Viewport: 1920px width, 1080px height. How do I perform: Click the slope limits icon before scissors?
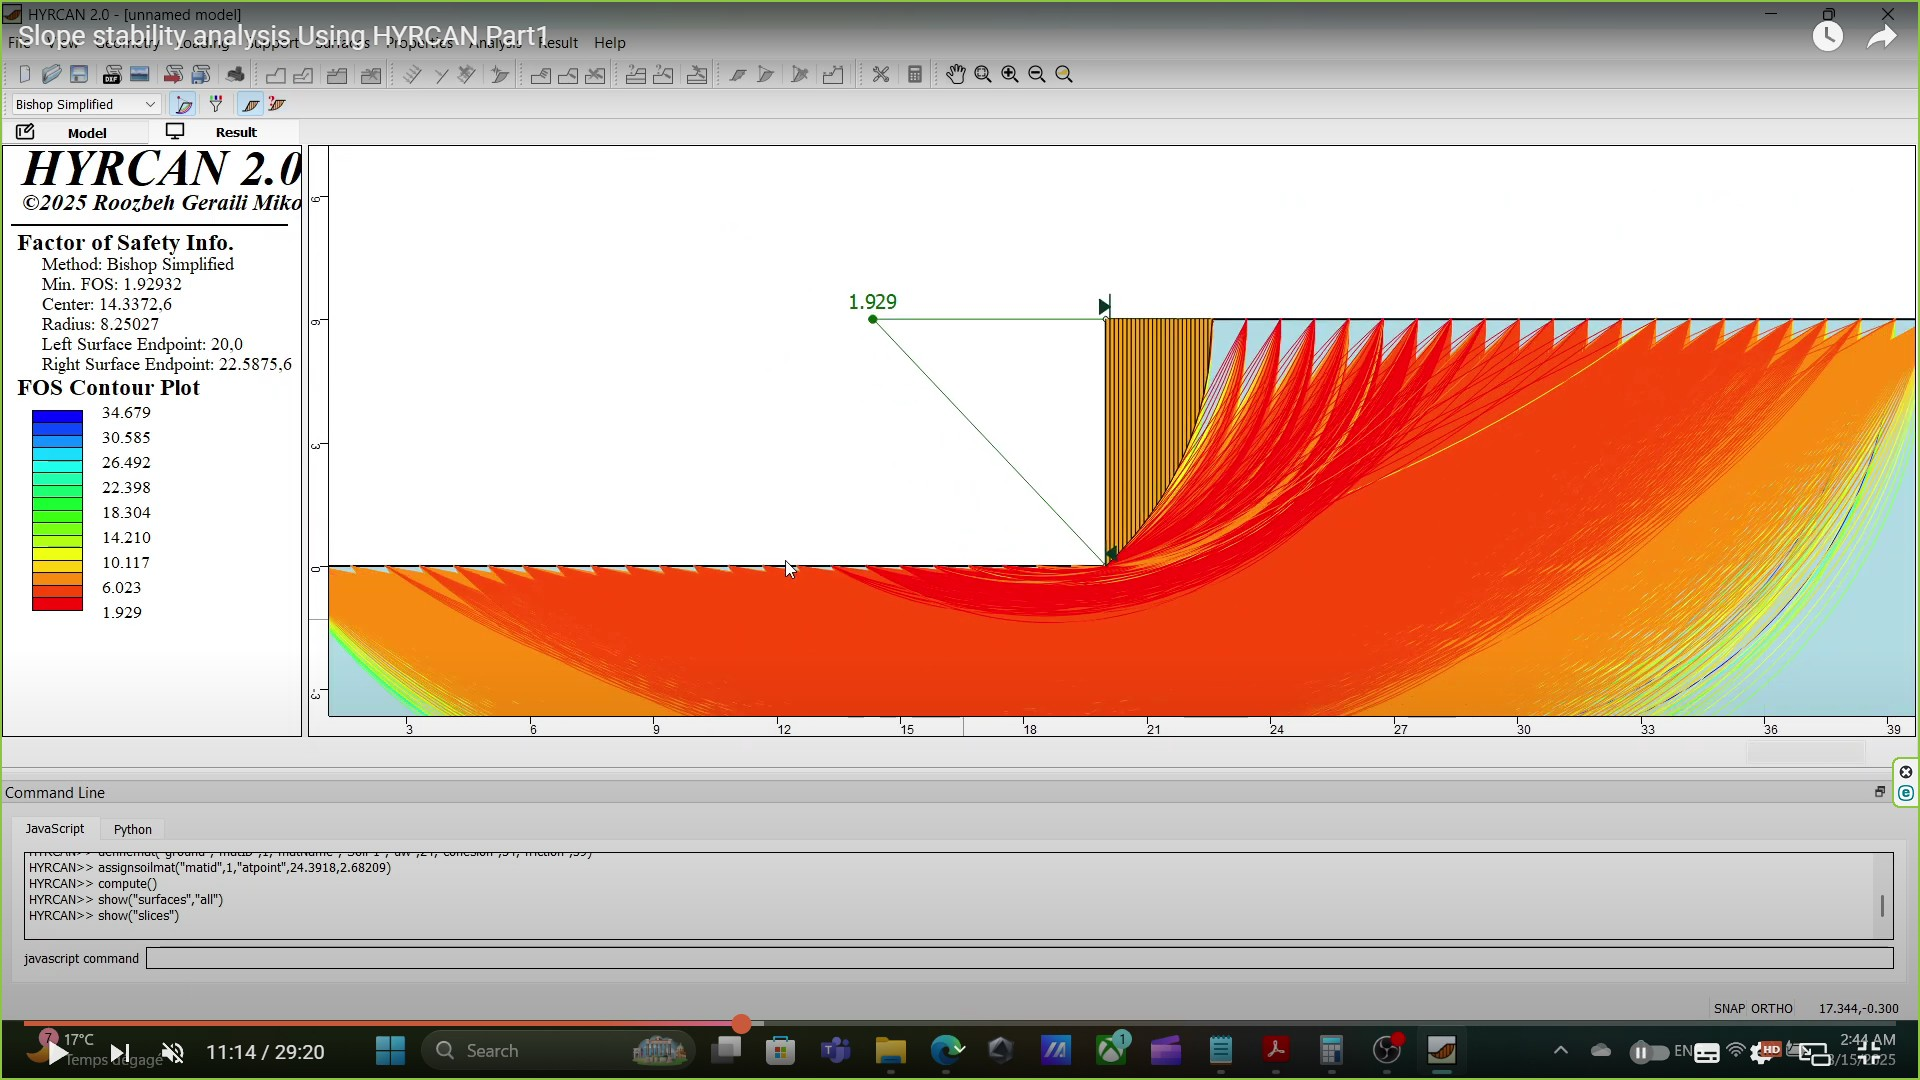pos(833,75)
